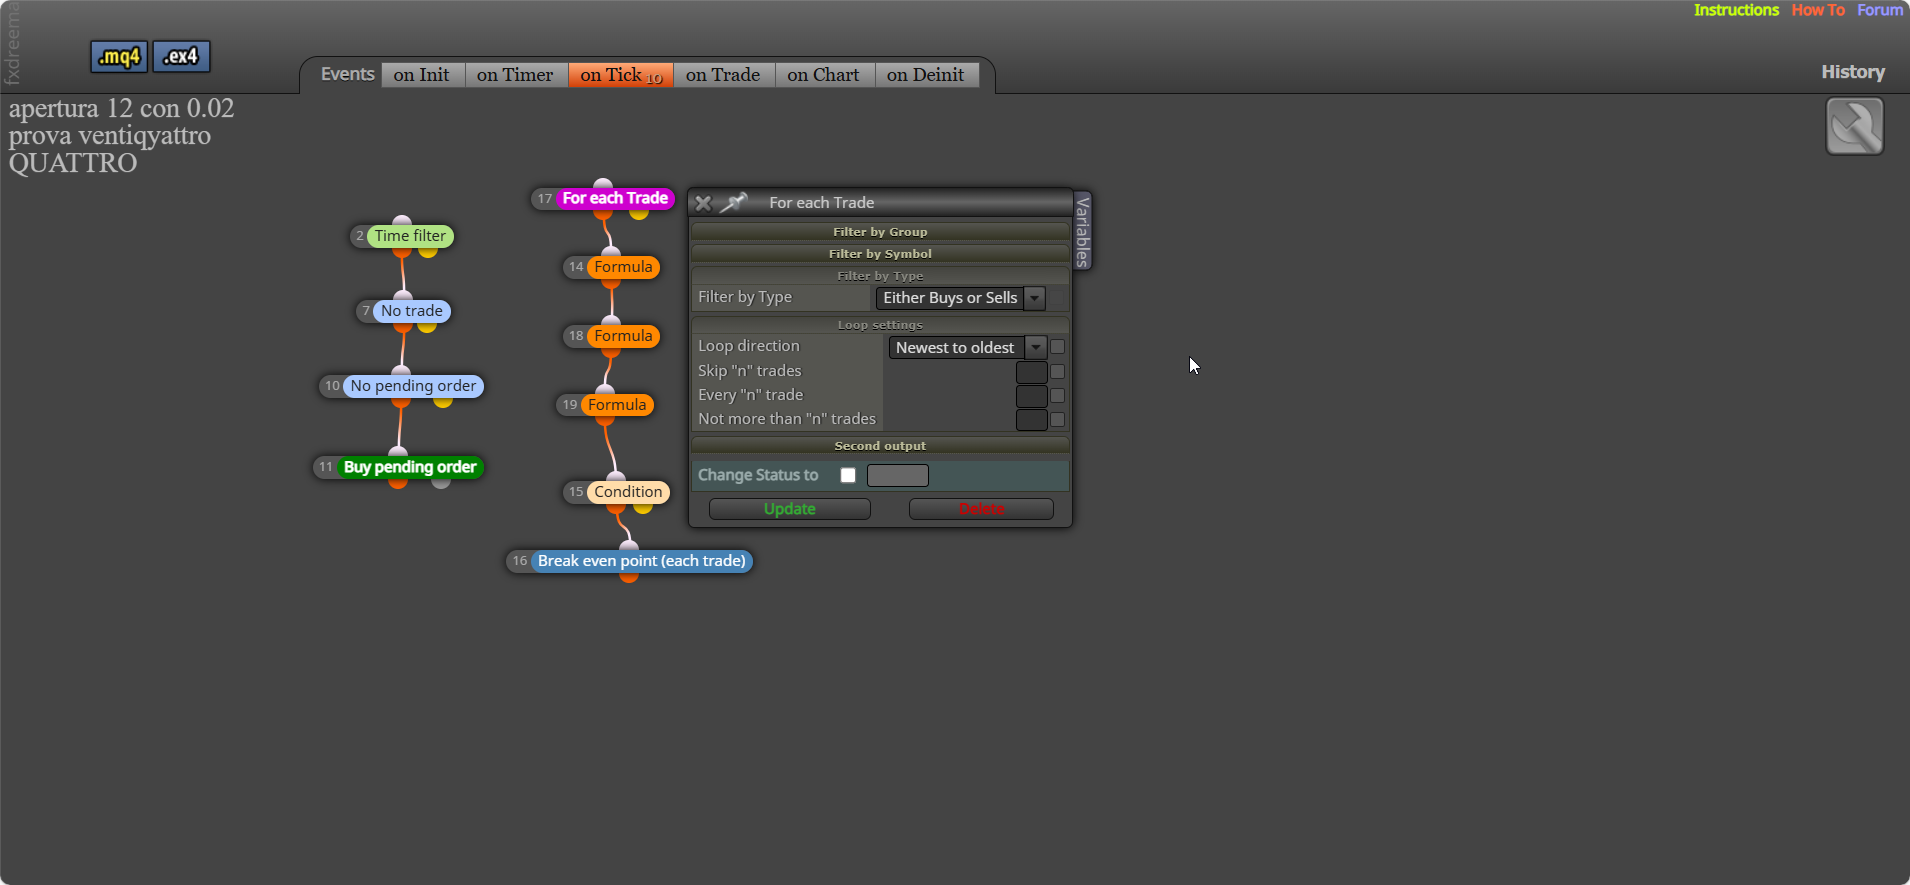Click gray output connector of Buy pending order

tap(441, 482)
